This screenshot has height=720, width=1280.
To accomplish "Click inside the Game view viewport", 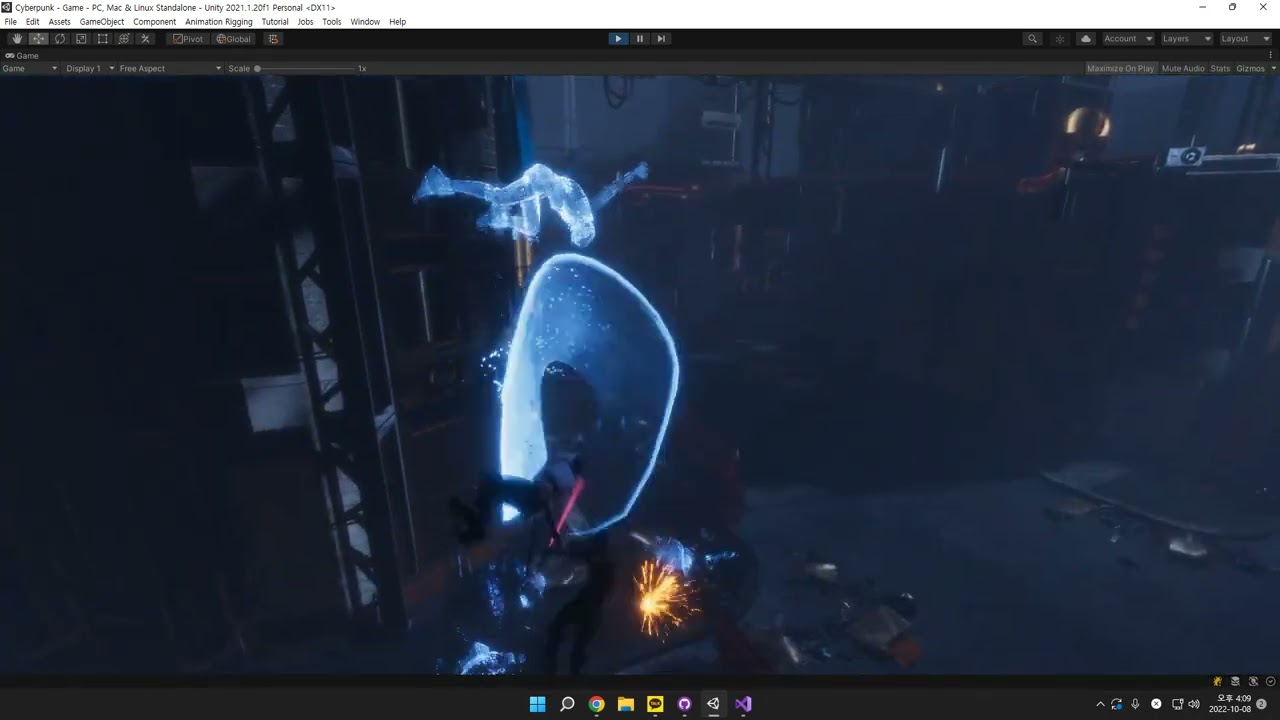I will pyautogui.click(x=640, y=375).
